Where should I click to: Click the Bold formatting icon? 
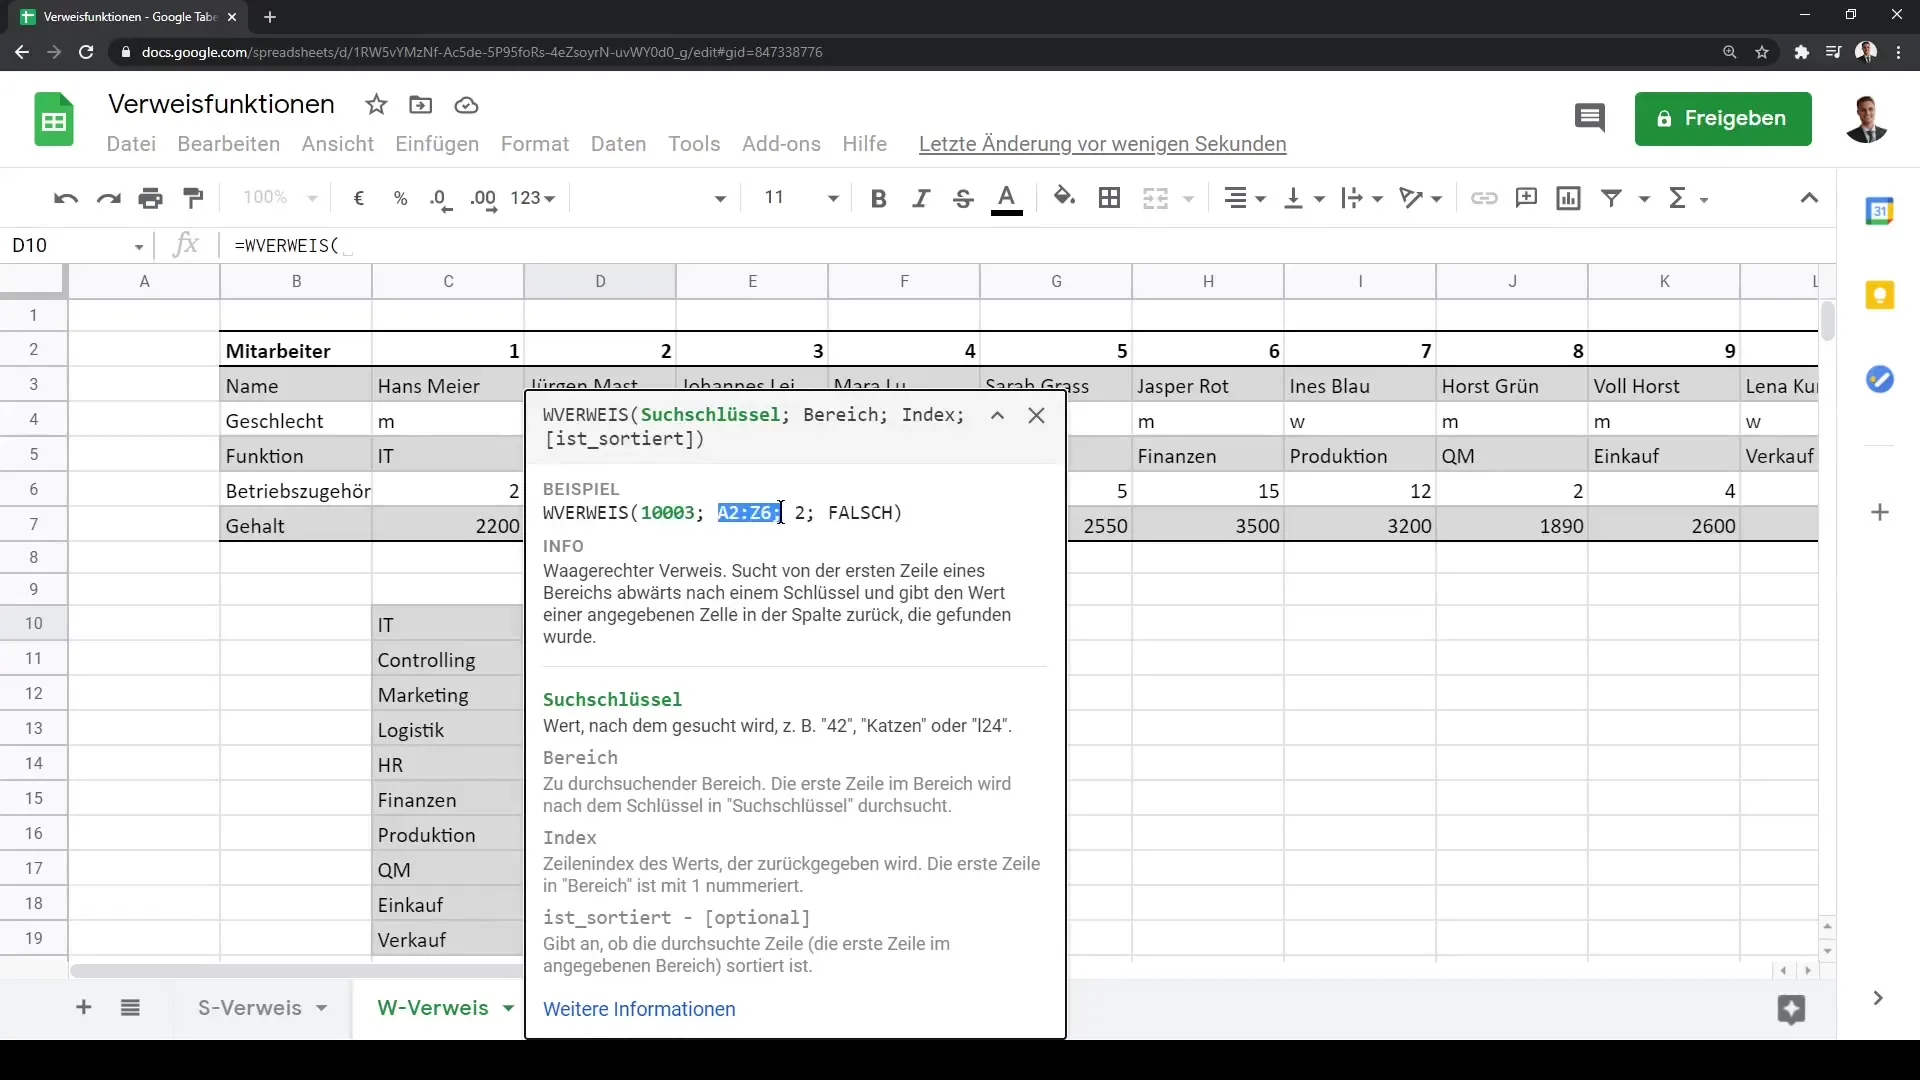[x=878, y=198]
